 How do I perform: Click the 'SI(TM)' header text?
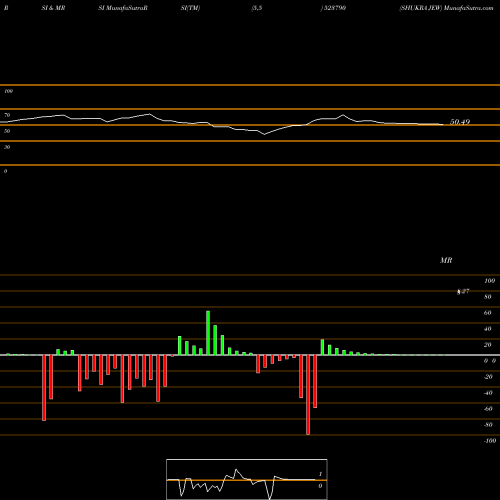(190, 8)
